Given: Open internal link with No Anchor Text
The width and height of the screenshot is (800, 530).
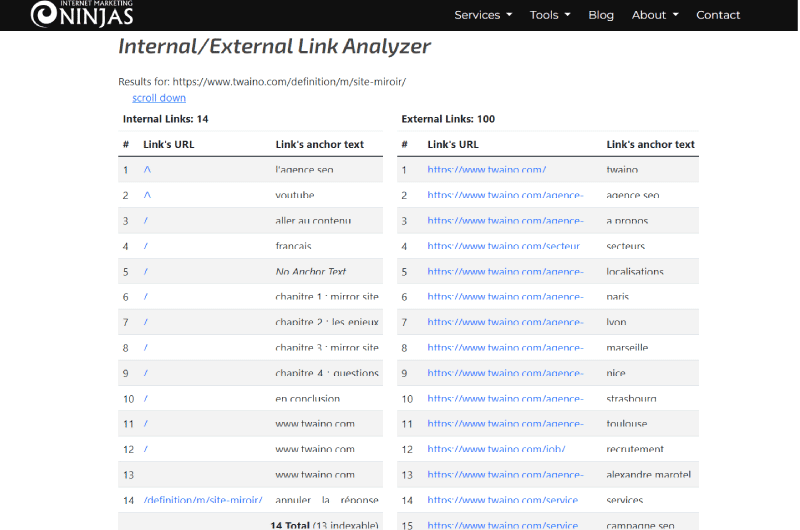Looking at the screenshot, I should [x=145, y=272].
